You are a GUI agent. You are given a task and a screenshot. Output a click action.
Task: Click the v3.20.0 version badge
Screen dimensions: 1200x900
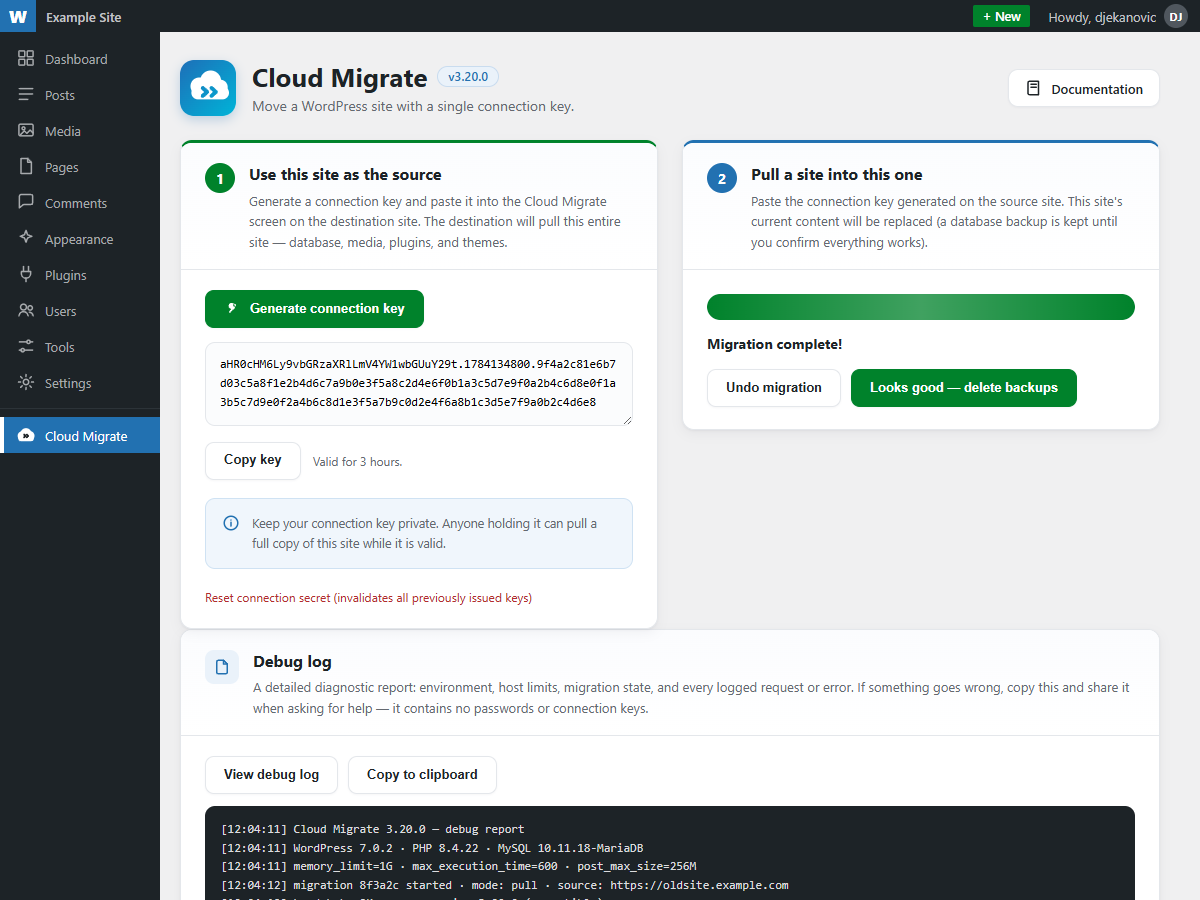click(x=468, y=77)
